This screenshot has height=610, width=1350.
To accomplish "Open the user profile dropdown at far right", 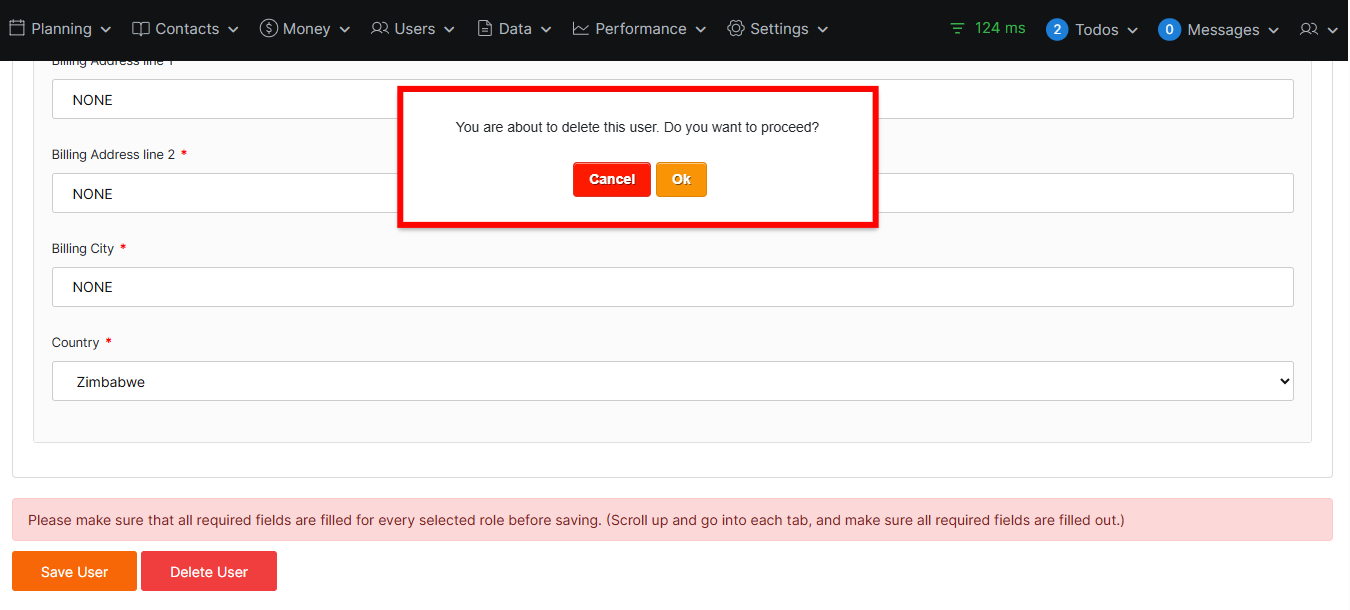I will [1318, 30].
